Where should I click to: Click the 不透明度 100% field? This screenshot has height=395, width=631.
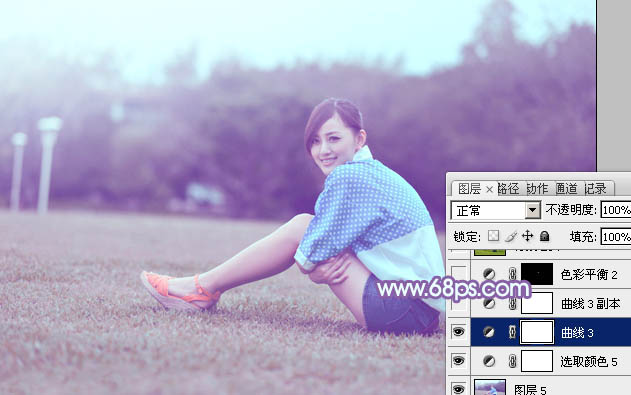[616, 210]
